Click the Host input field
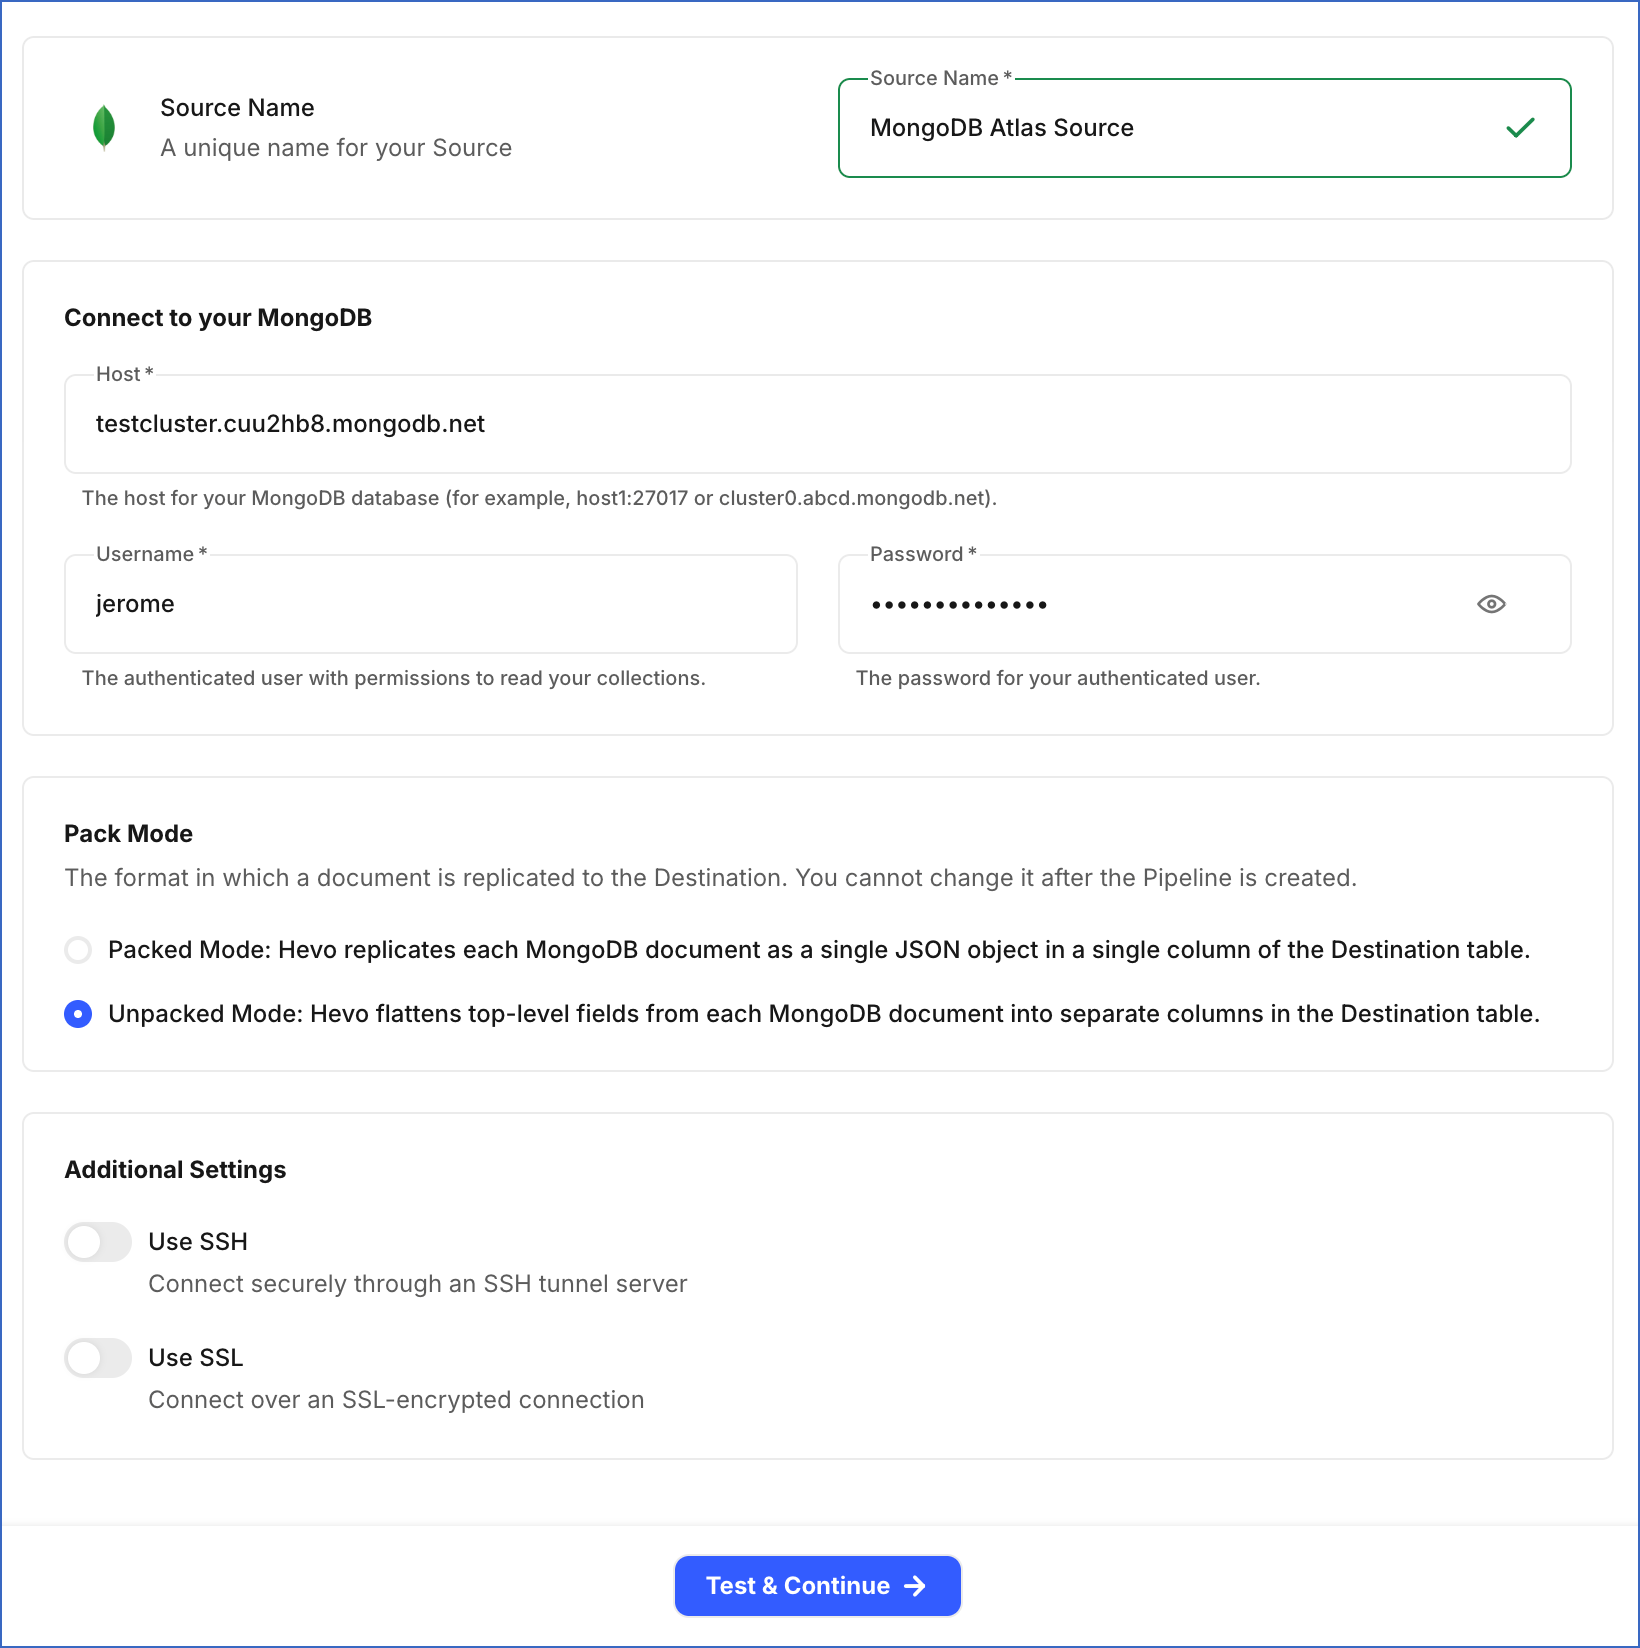This screenshot has width=1640, height=1648. pyautogui.click(x=817, y=424)
